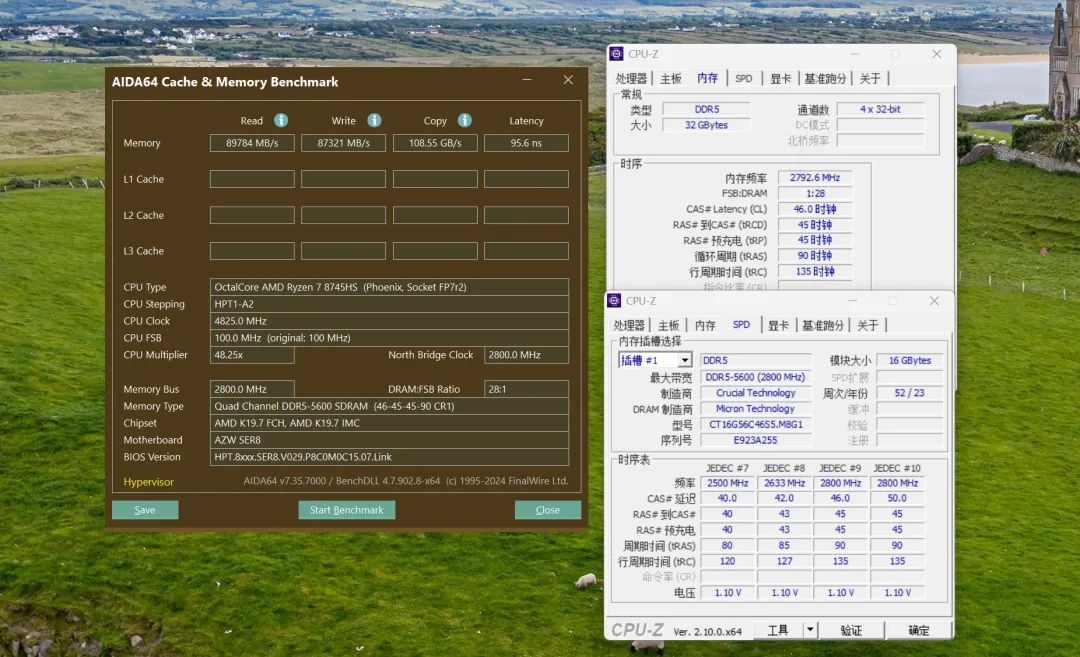Switch to 处理器 tab in lower CPU-Z window

coord(629,325)
